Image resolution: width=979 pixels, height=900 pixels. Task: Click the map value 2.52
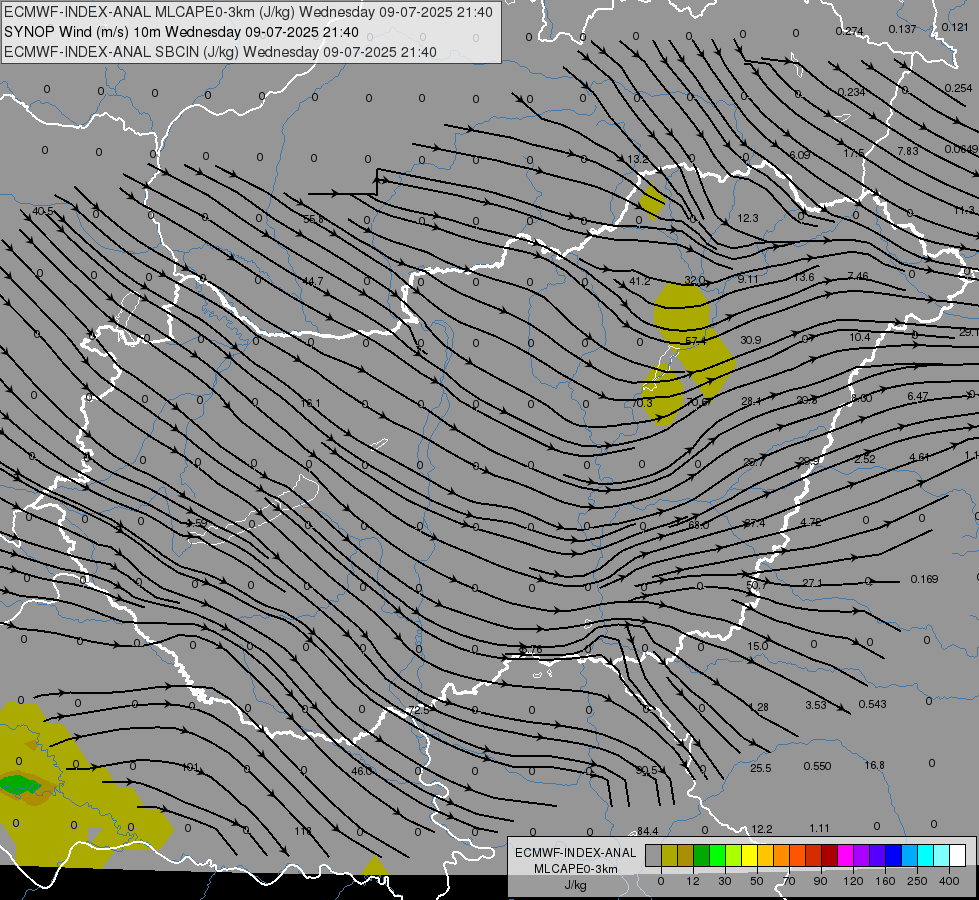[x=865, y=458]
